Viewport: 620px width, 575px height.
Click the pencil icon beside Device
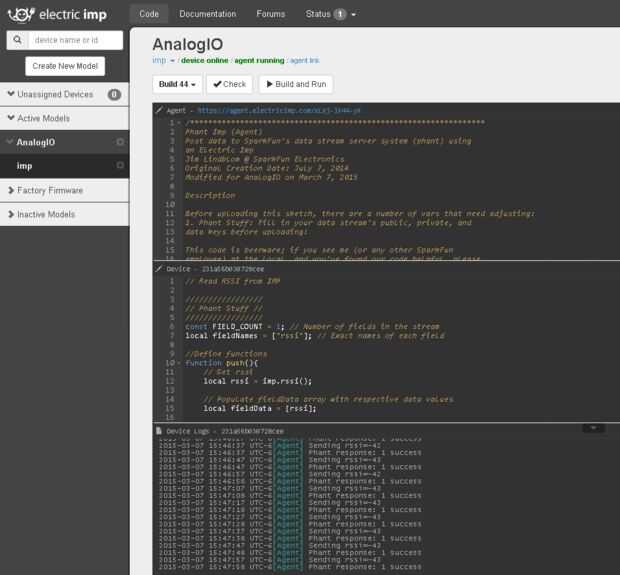[158, 269]
